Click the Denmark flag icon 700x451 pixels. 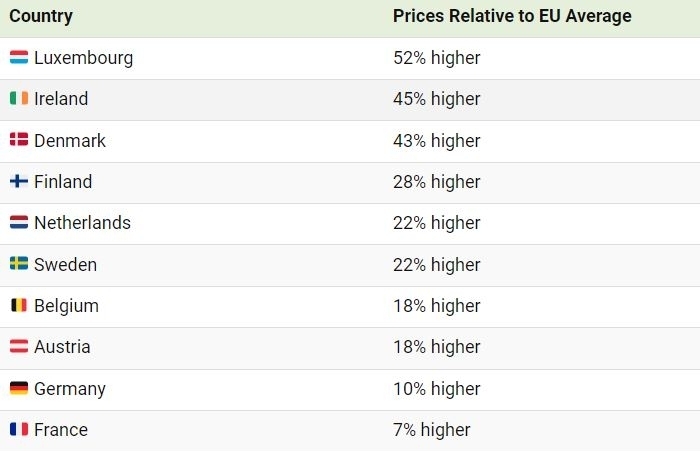[x=19, y=141]
